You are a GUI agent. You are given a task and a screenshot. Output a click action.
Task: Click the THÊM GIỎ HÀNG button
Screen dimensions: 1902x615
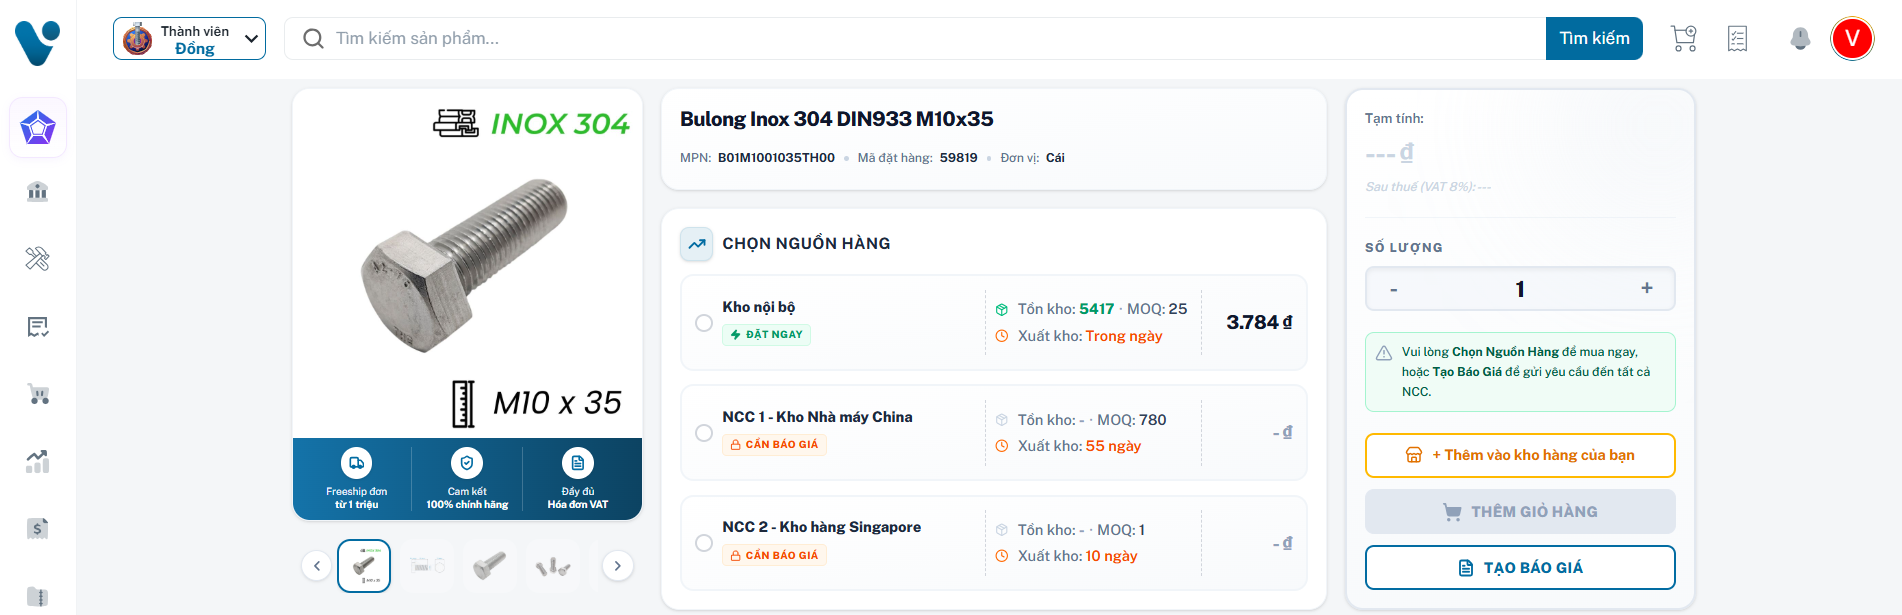(x=1520, y=512)
